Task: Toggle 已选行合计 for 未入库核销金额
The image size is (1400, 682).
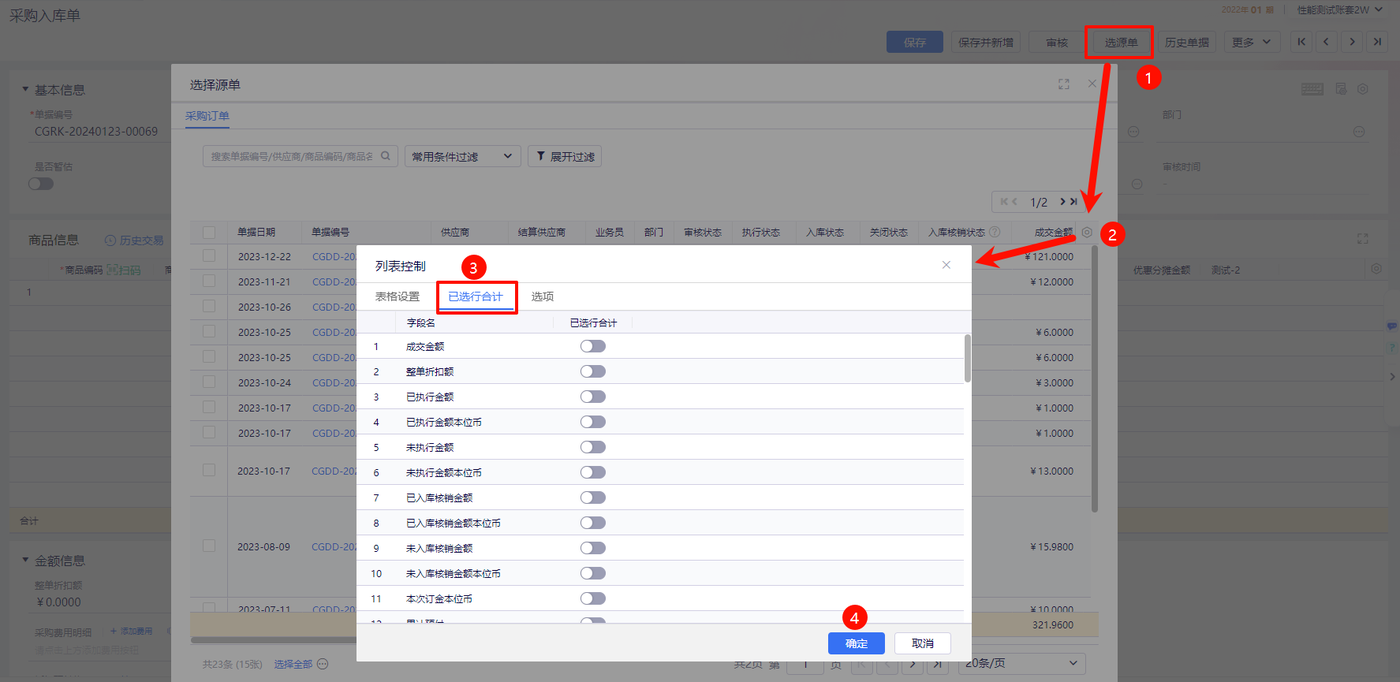Action: click(x=593, y=548)
